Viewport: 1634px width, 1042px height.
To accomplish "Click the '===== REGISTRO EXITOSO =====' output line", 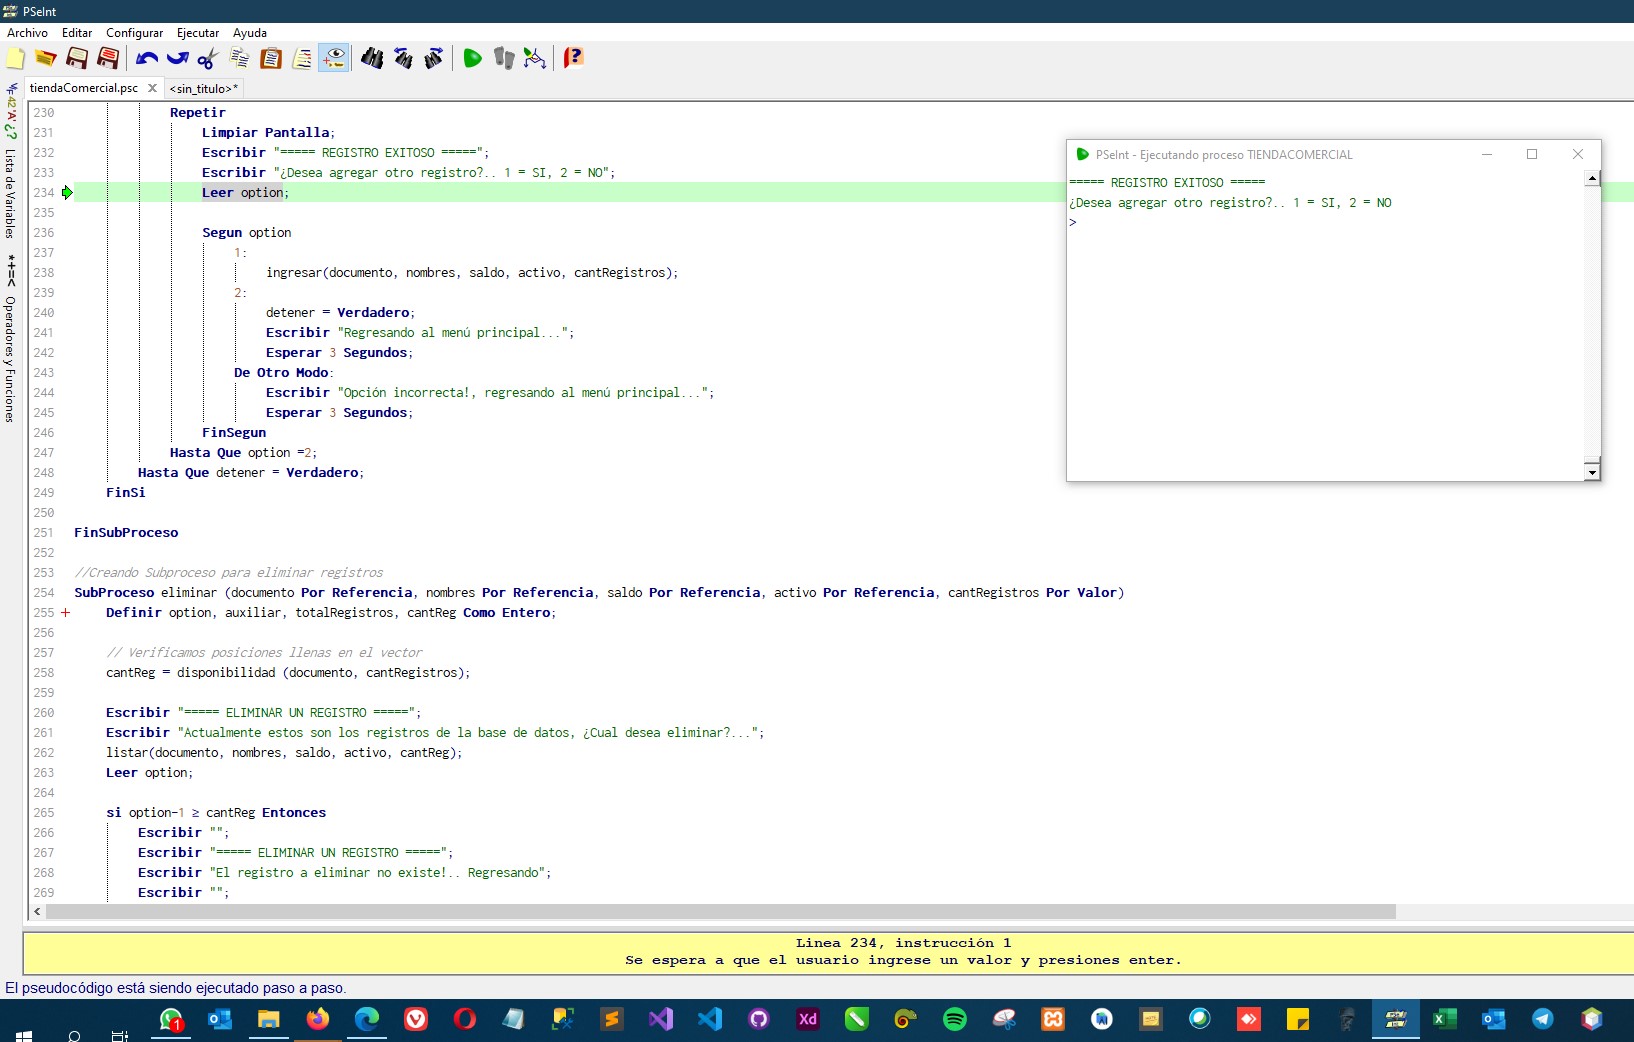I will pos(1167,182).
